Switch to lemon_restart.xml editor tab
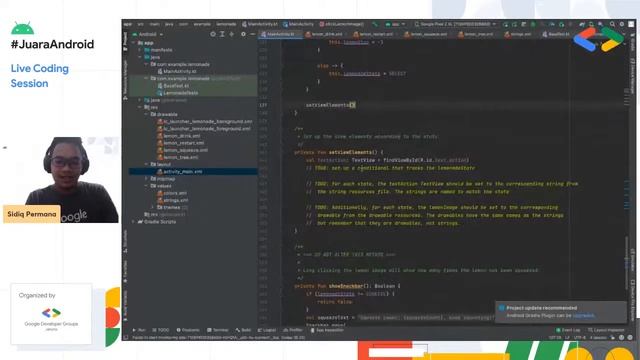 pos(373,34)
